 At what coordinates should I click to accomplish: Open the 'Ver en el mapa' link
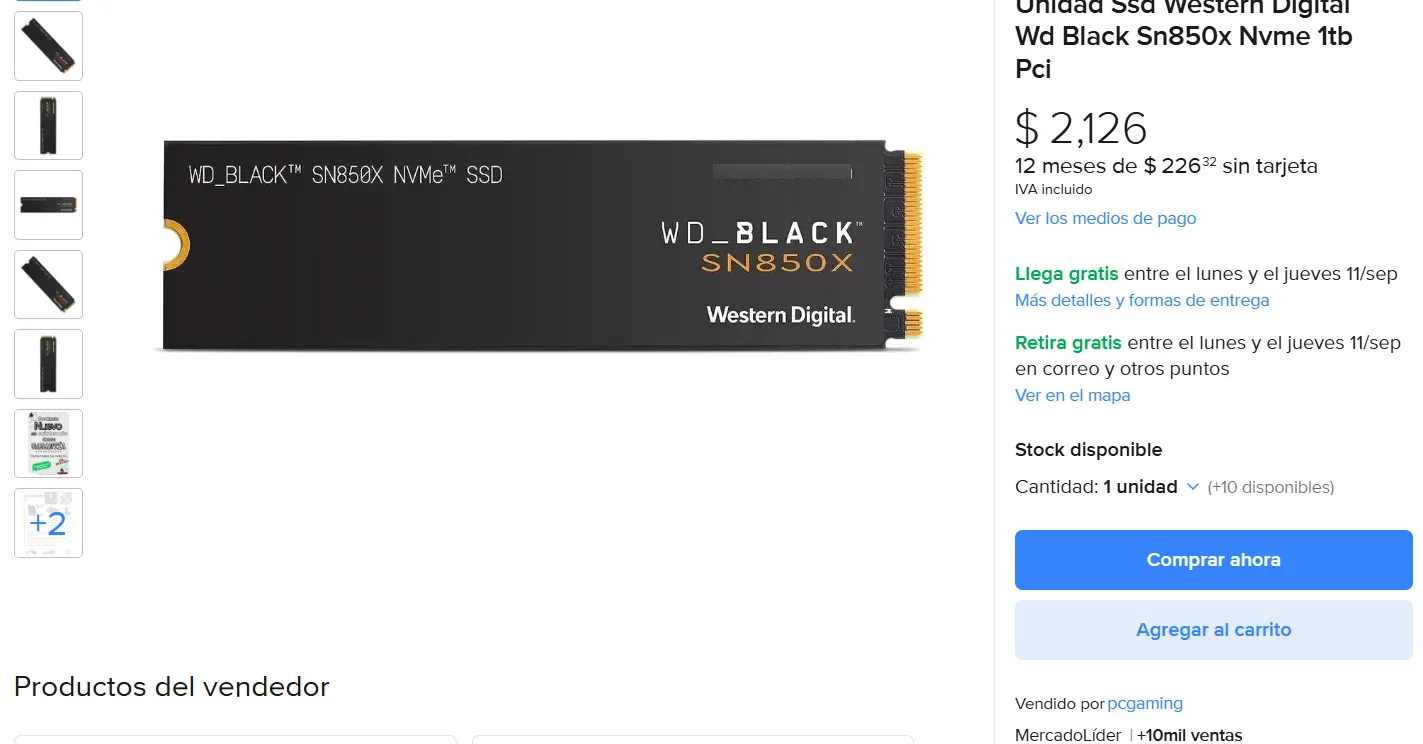(x=1072, y=395)
